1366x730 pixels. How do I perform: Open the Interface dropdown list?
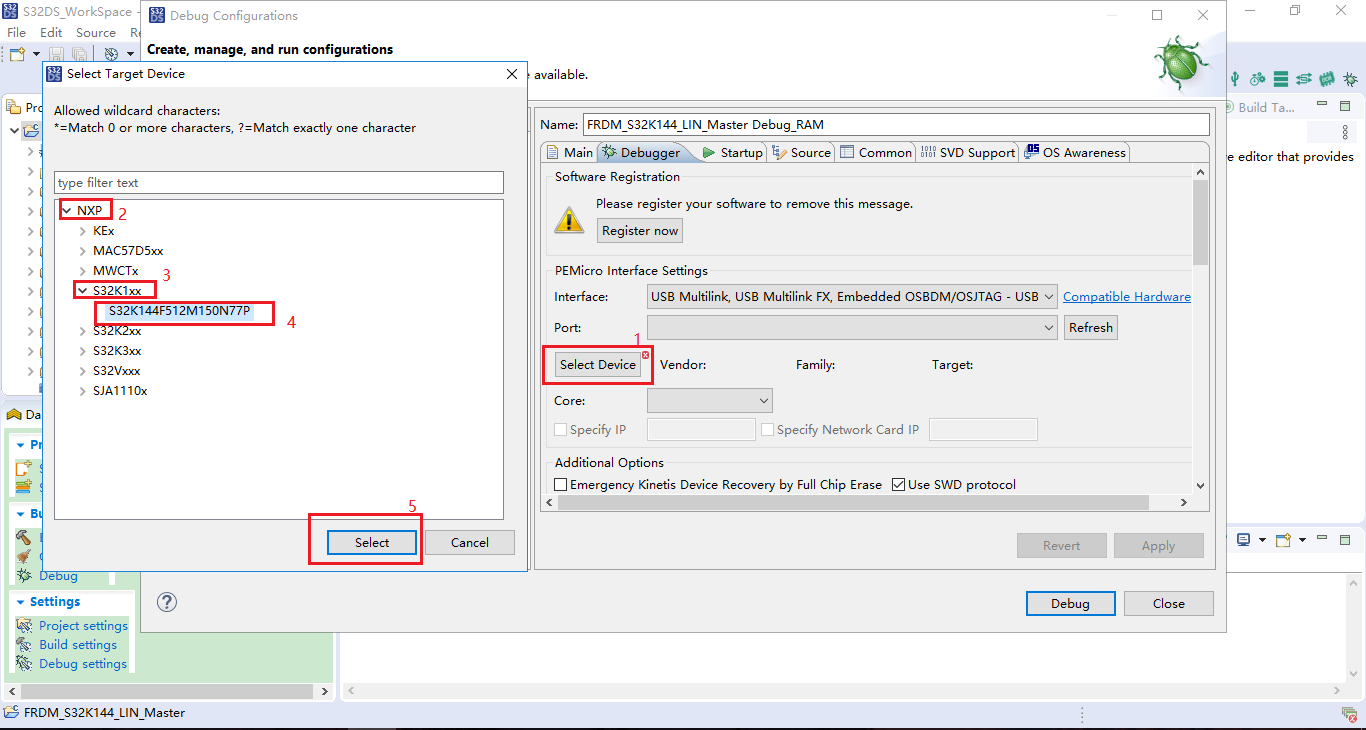click(1049, 296)
